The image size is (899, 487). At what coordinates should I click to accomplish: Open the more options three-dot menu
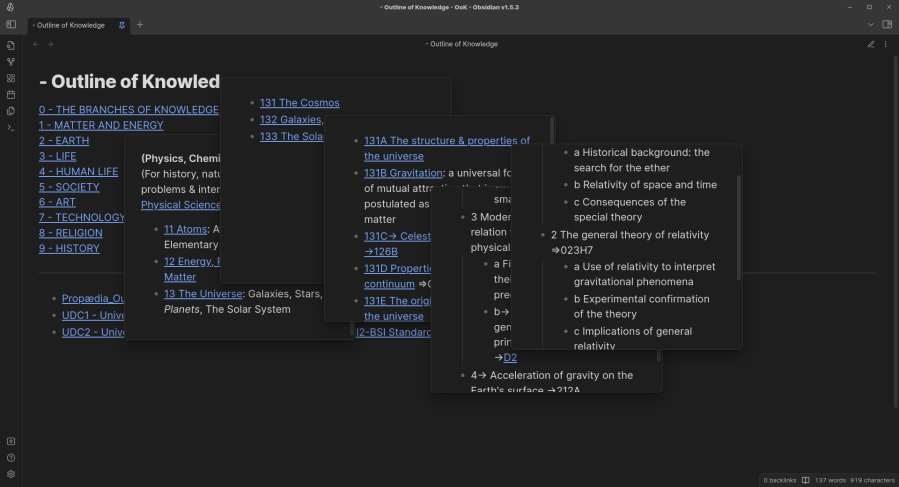(886, 44)
